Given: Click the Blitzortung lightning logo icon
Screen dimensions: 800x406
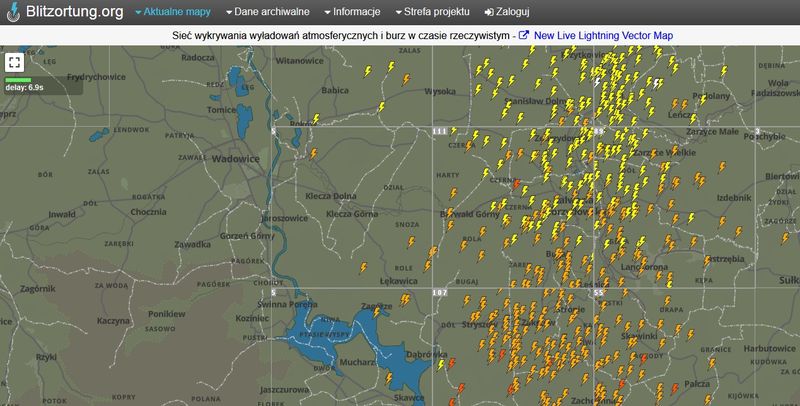Looking at the screenshot, I should pyautogui.click(x=12, y=14).
